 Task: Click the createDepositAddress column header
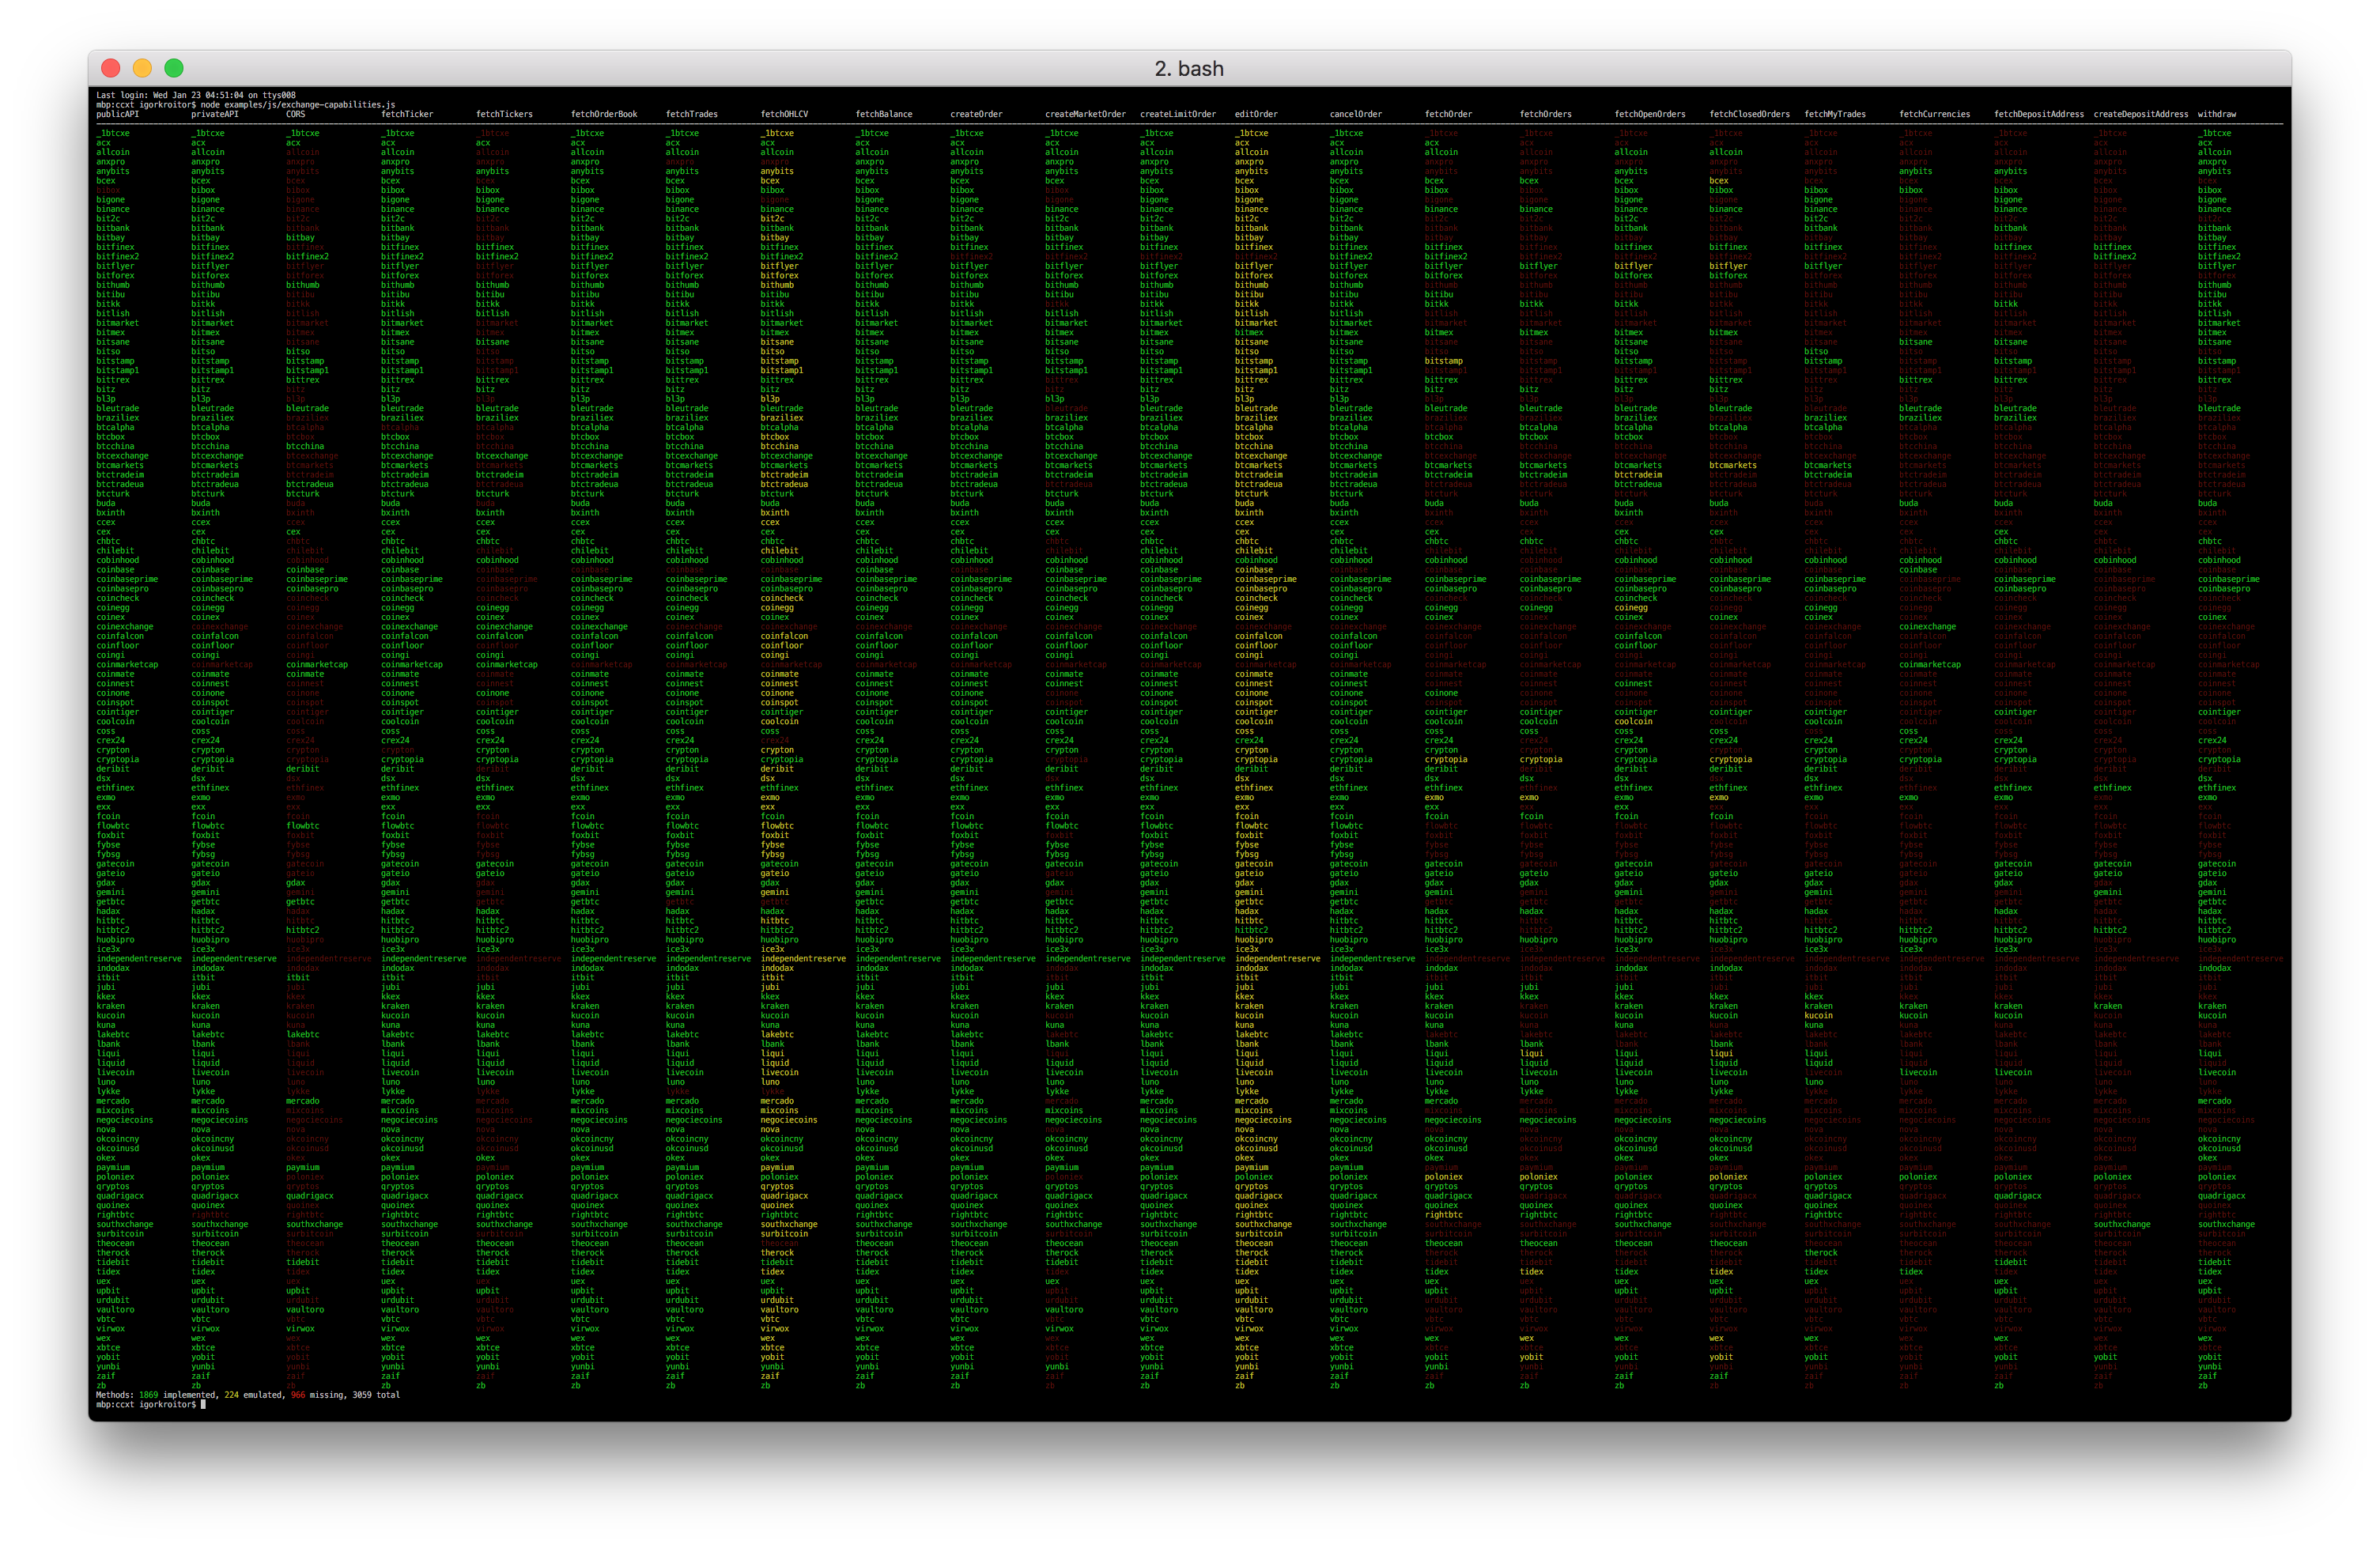pyautogui.click(x=2140, y=114)
